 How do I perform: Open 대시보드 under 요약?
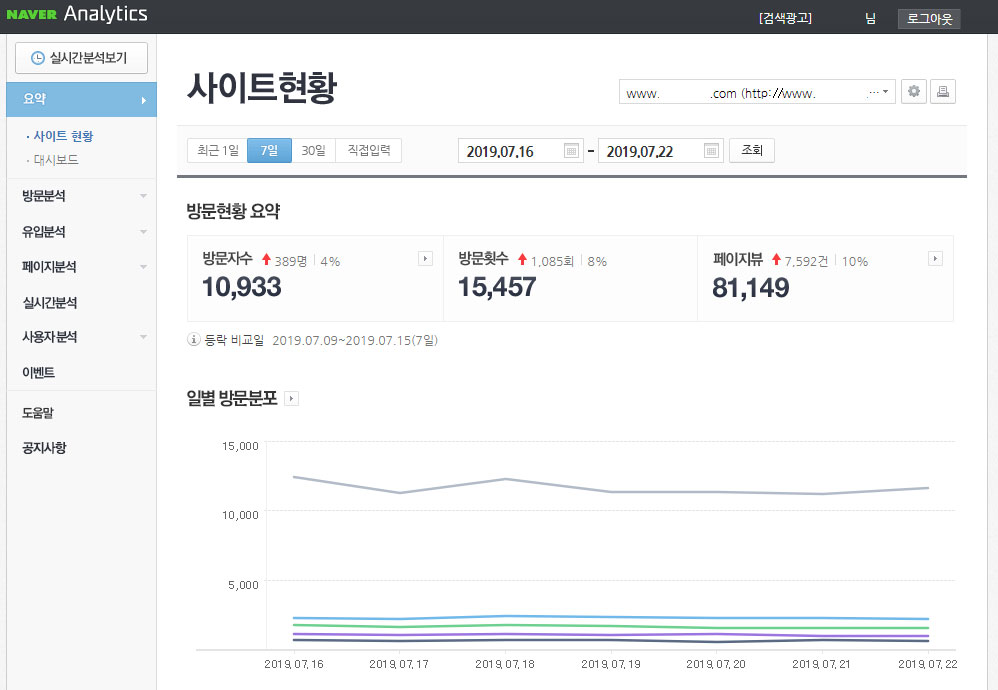tap(56, 160)
